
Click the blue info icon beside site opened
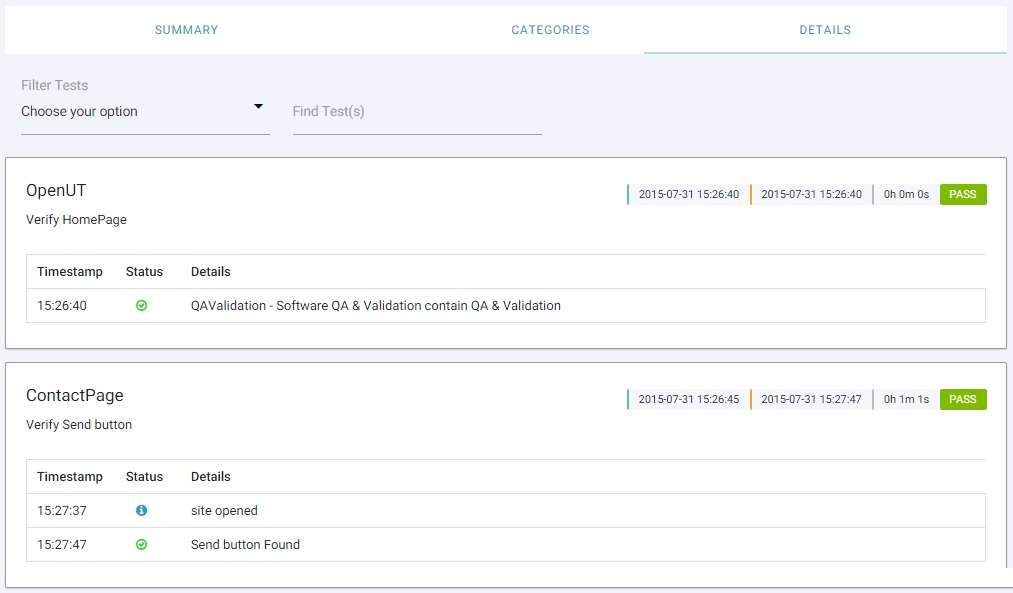141,511
